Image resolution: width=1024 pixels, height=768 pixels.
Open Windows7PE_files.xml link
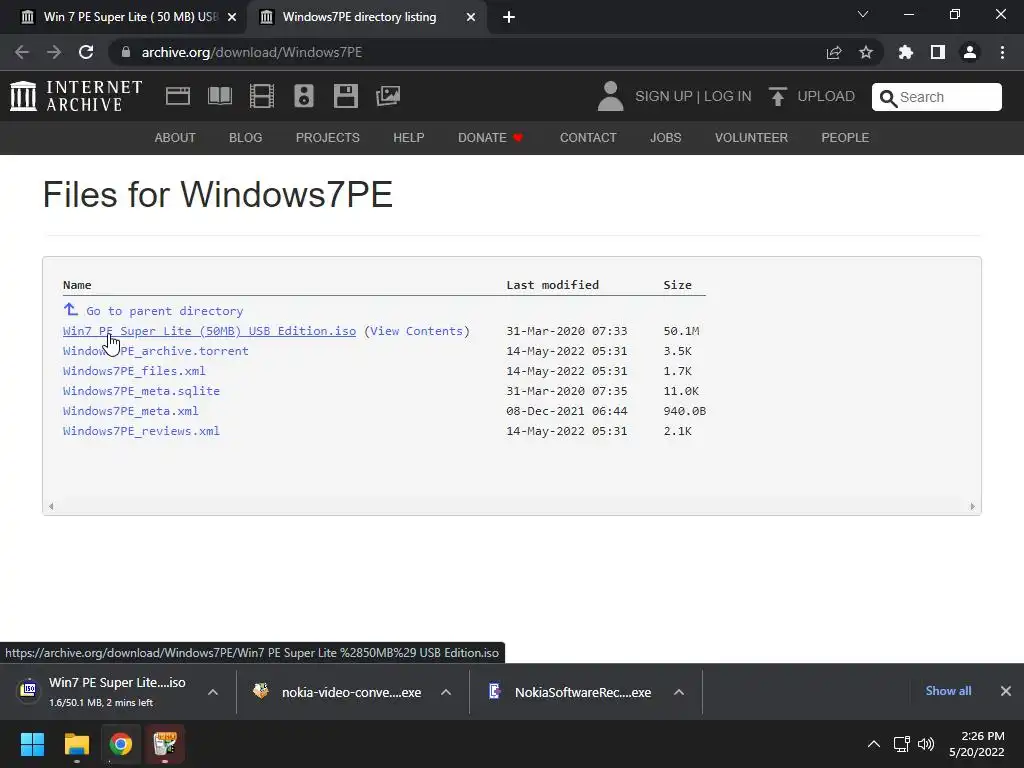tap(134, 371)
